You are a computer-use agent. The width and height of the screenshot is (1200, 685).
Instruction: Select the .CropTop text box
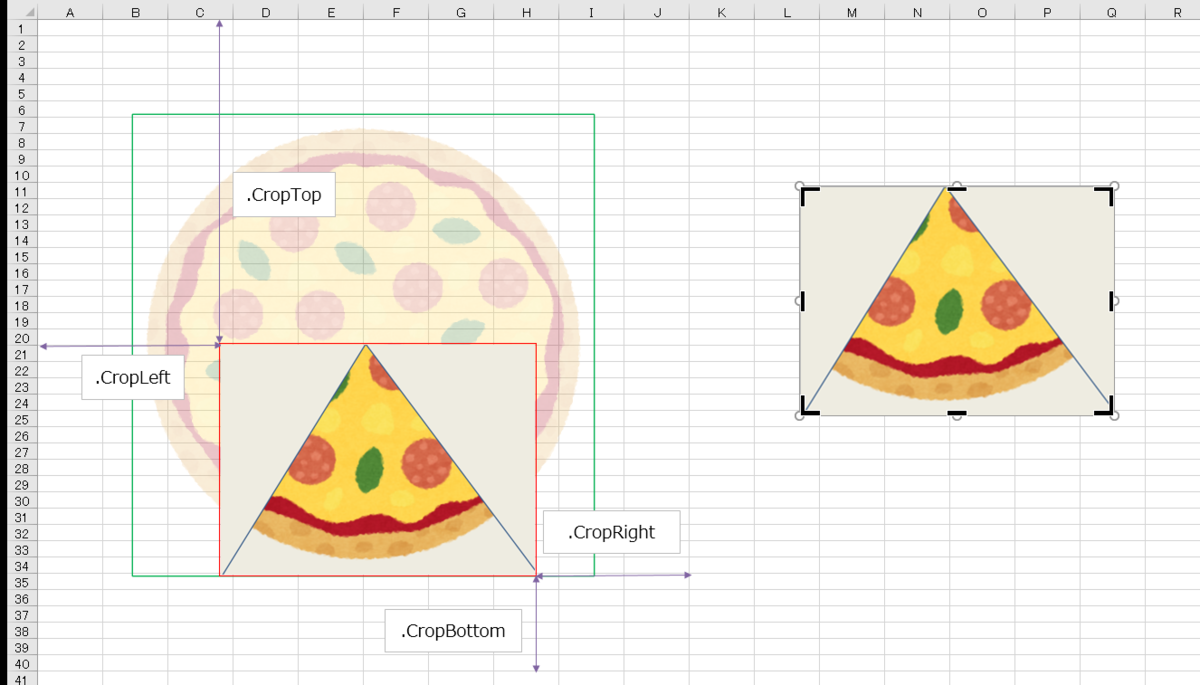284,195
